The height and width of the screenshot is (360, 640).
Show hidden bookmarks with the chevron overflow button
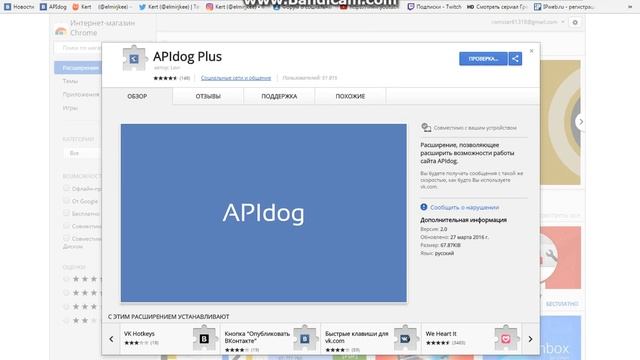click(x=630, y=7)
